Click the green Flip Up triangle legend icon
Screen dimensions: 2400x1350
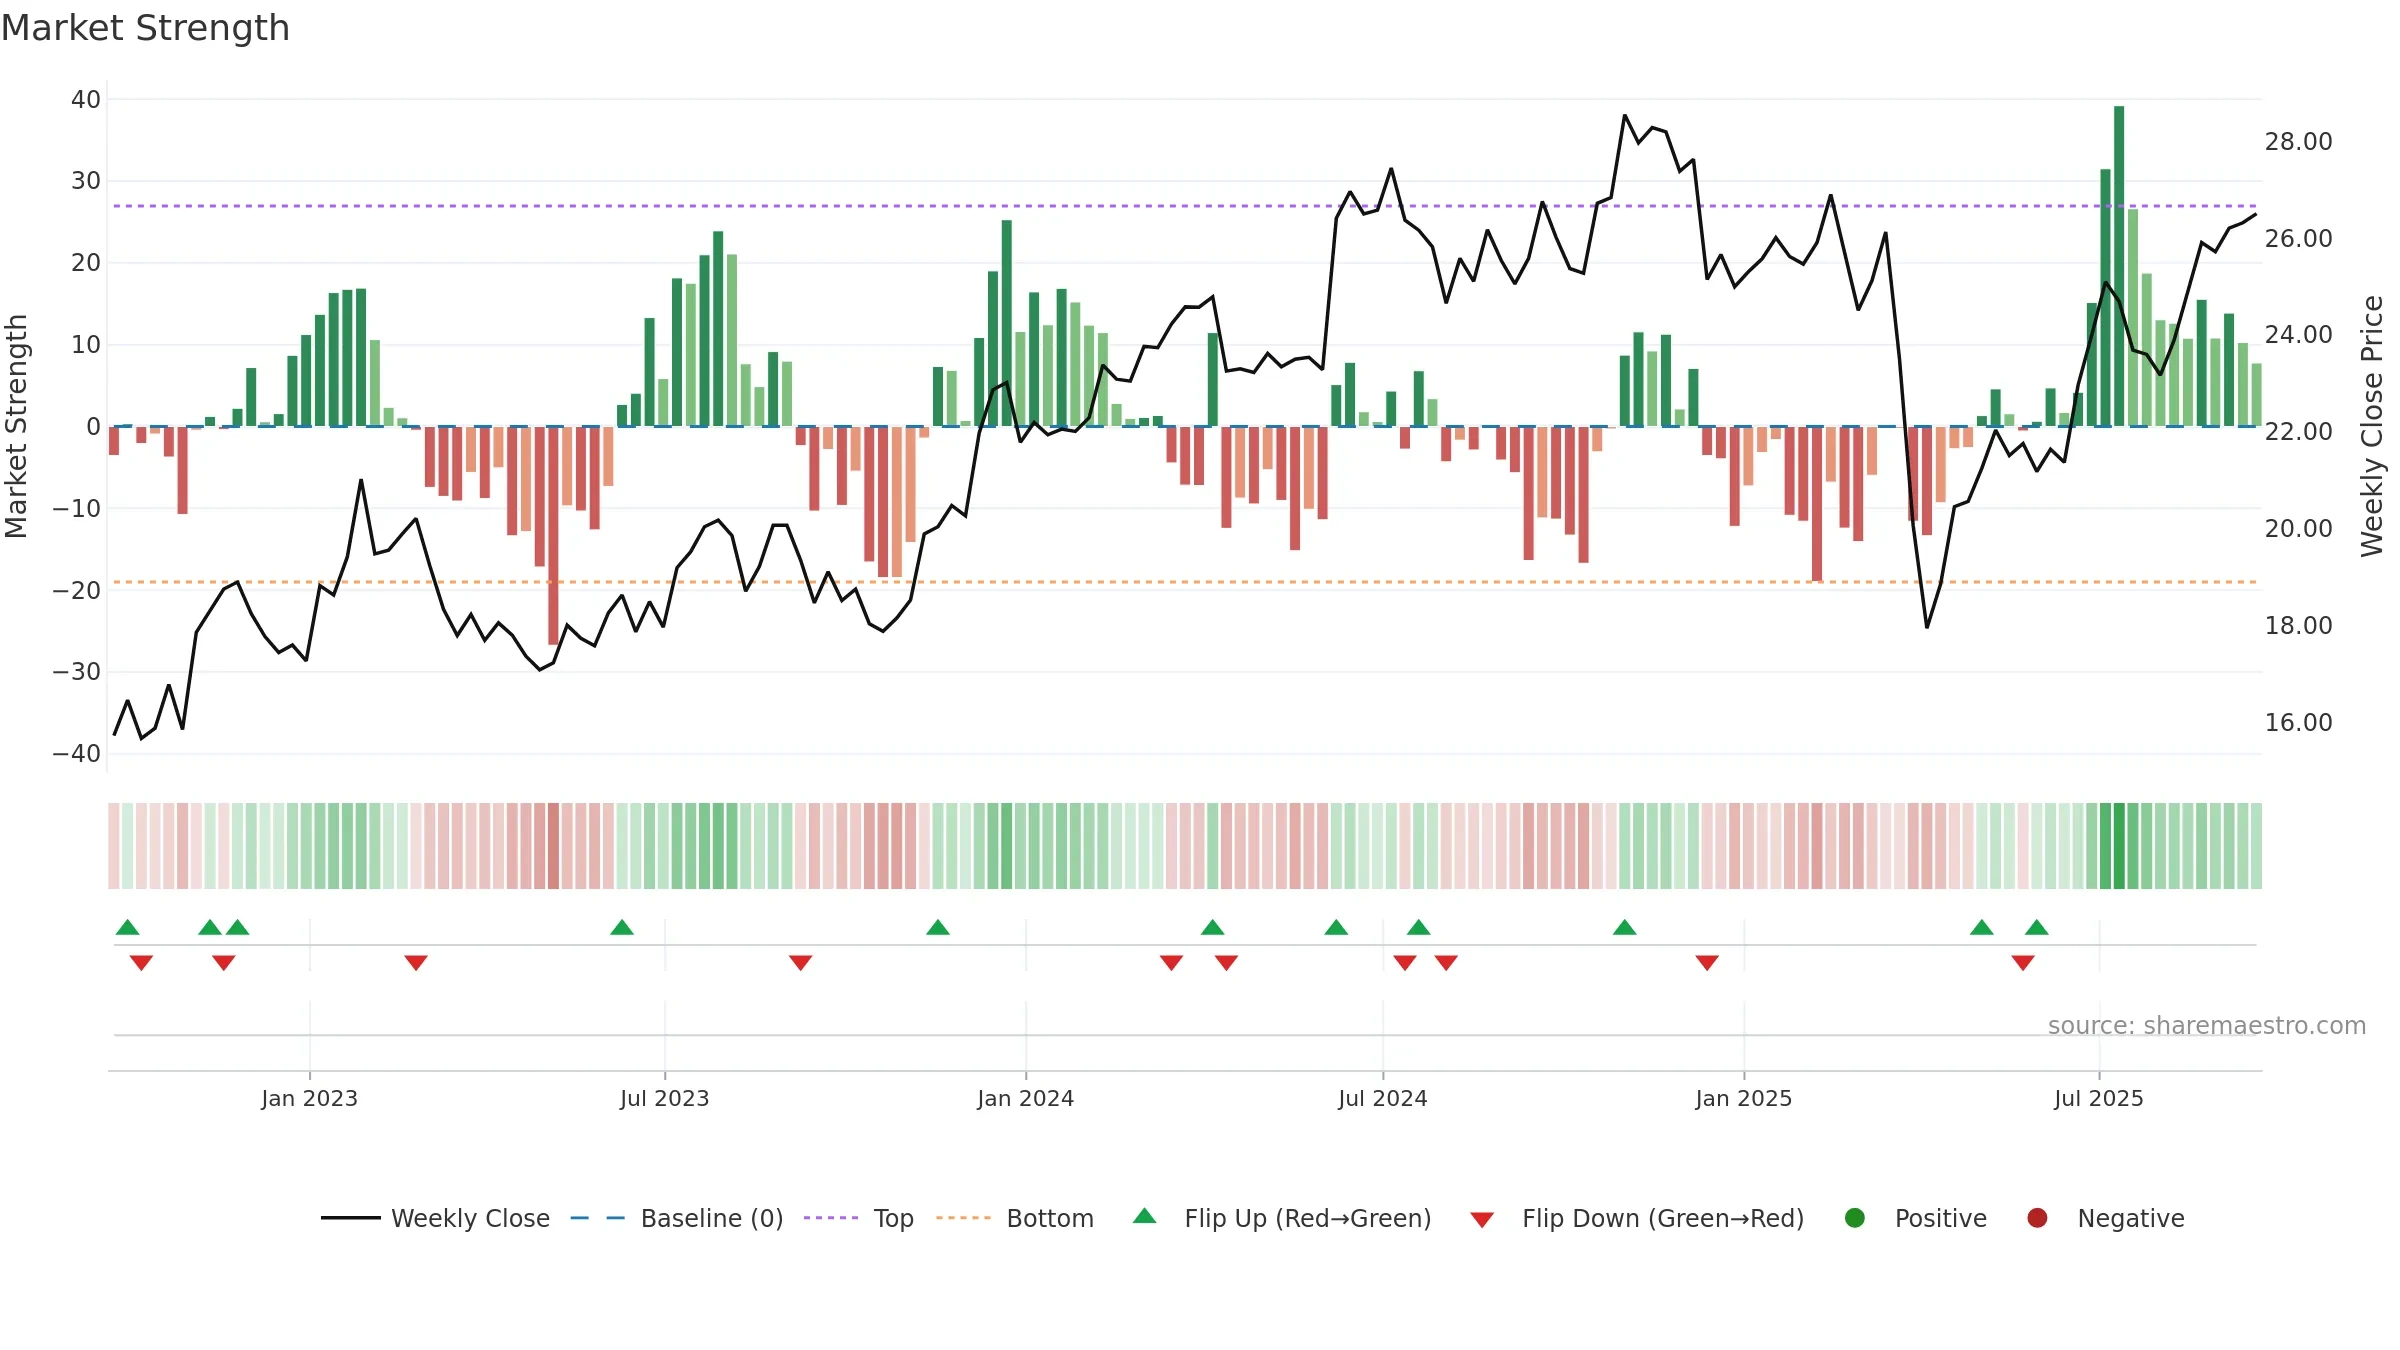pos(1145,1216)
